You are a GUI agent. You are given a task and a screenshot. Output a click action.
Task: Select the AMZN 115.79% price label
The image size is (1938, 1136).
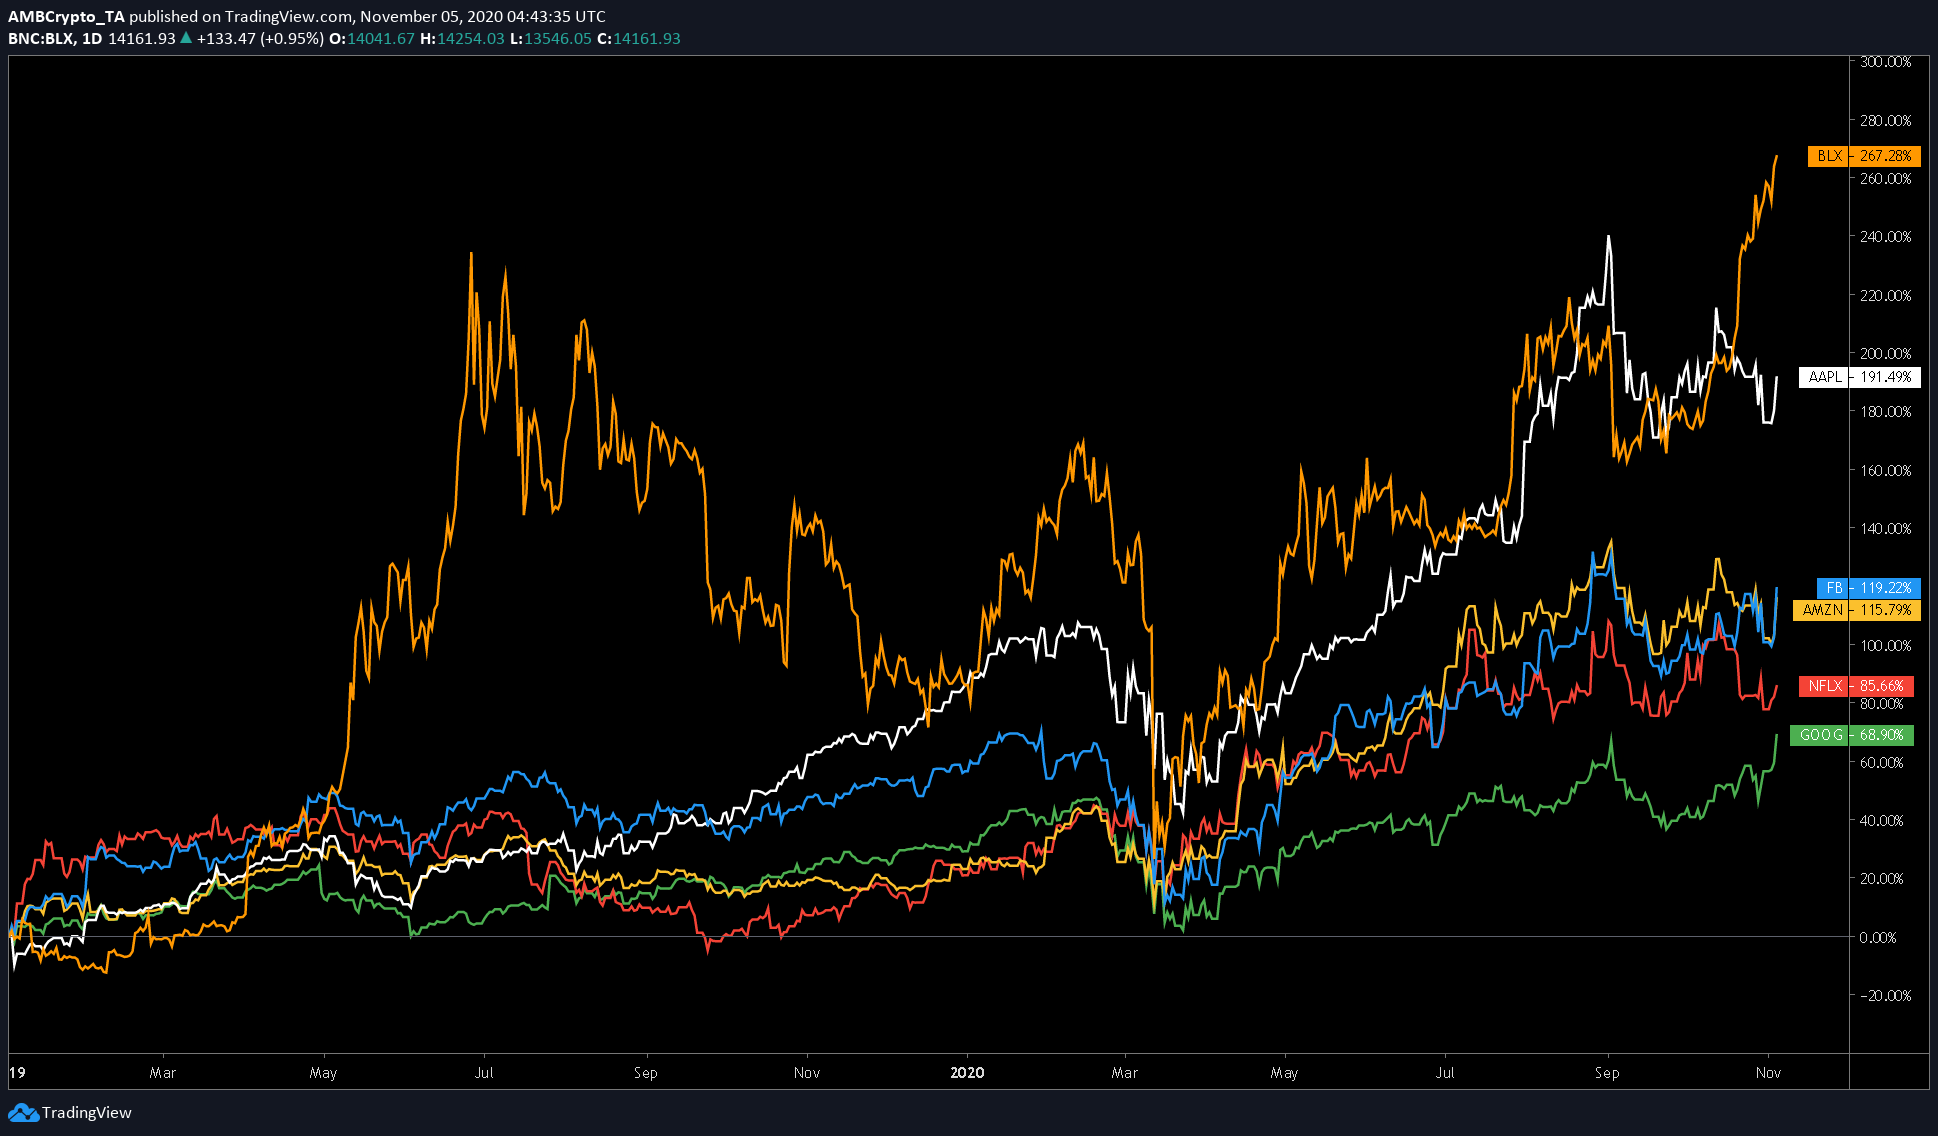(1857, 610)
